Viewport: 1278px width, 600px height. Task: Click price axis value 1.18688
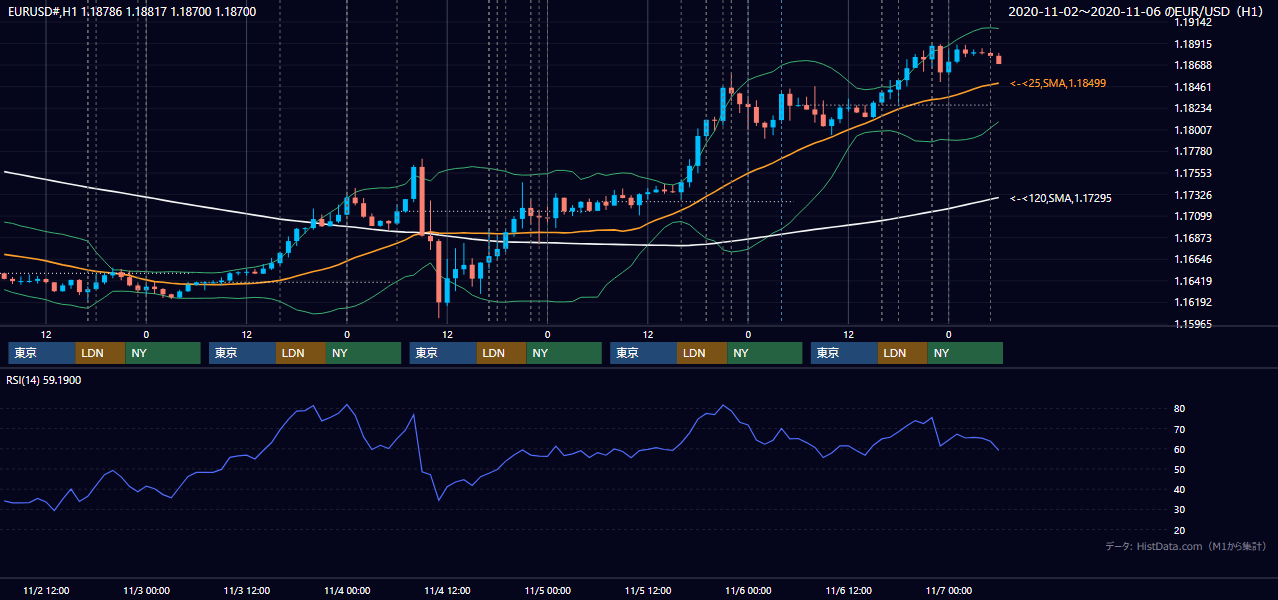(1193, 65)
